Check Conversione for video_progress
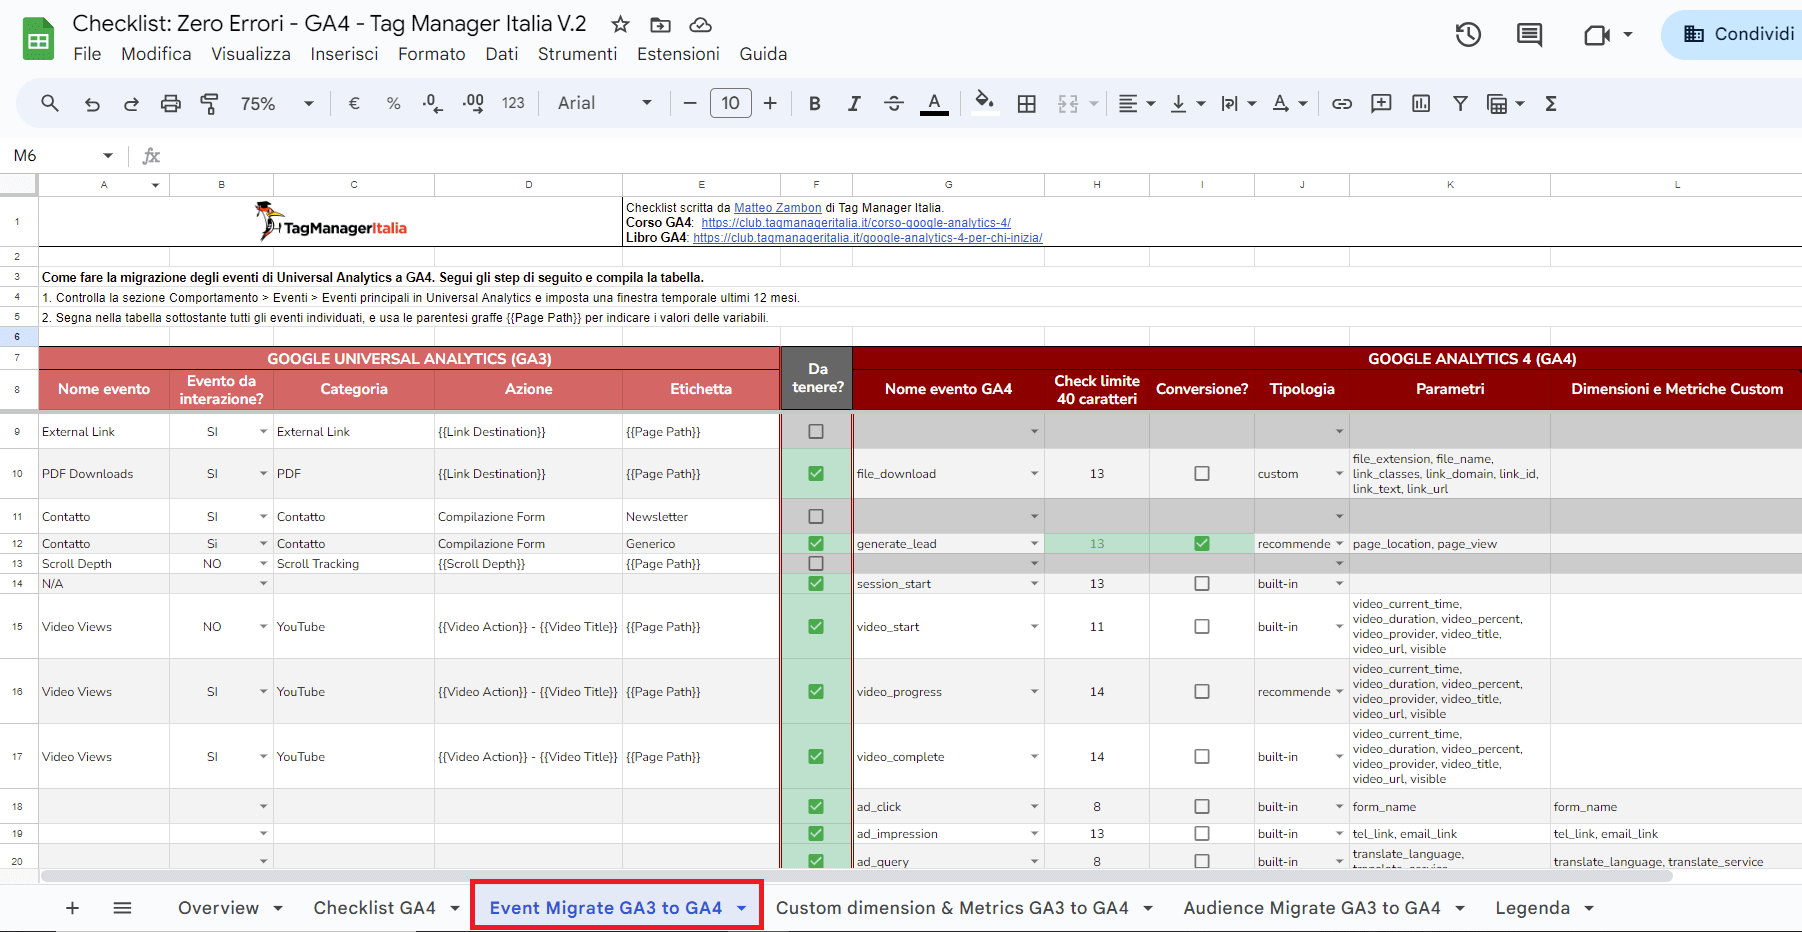 coord(1202,692)
